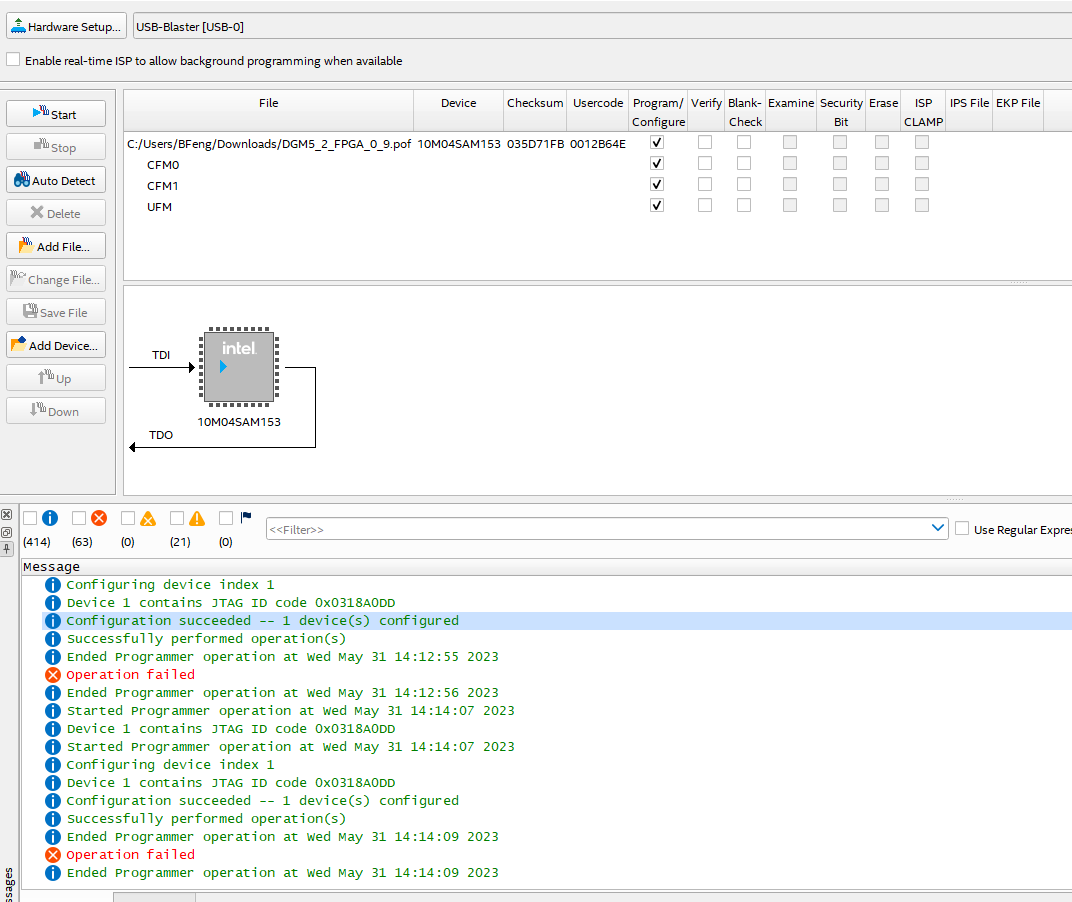Enable Verify for CFM0

705,163
